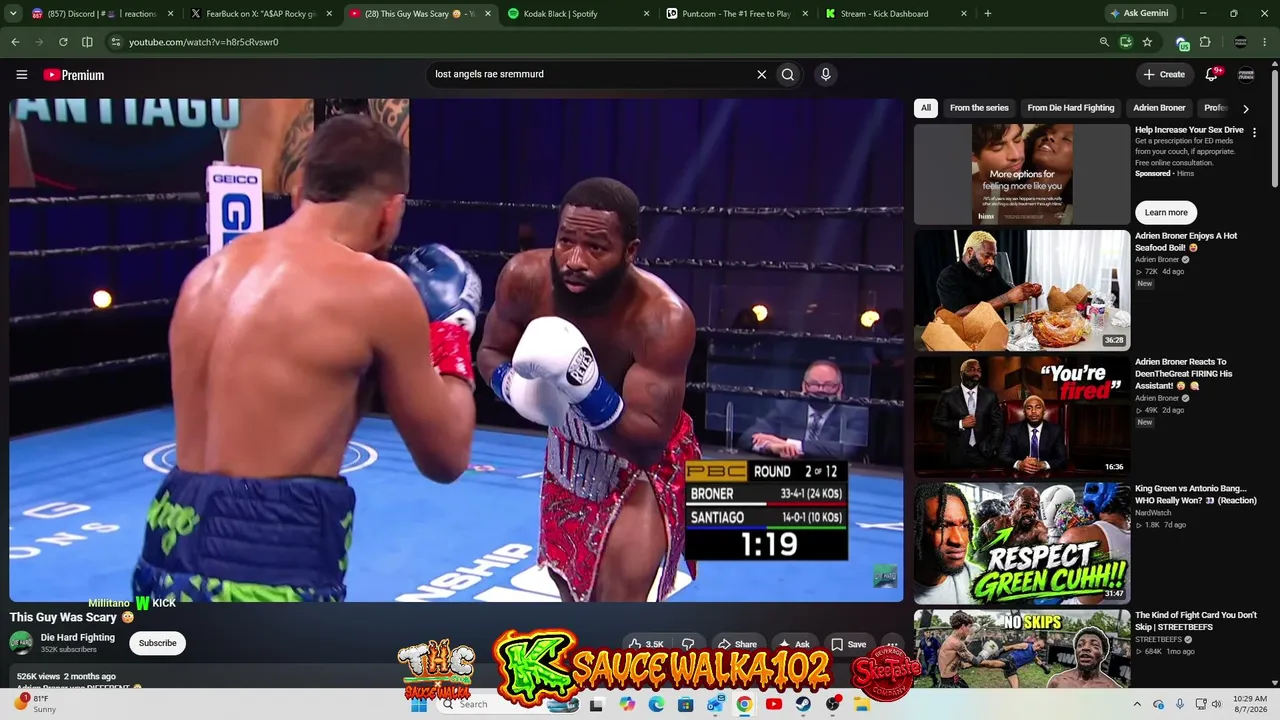
Task: Click the Create button
Action: pyautogui.click(x=1165, y=74)
